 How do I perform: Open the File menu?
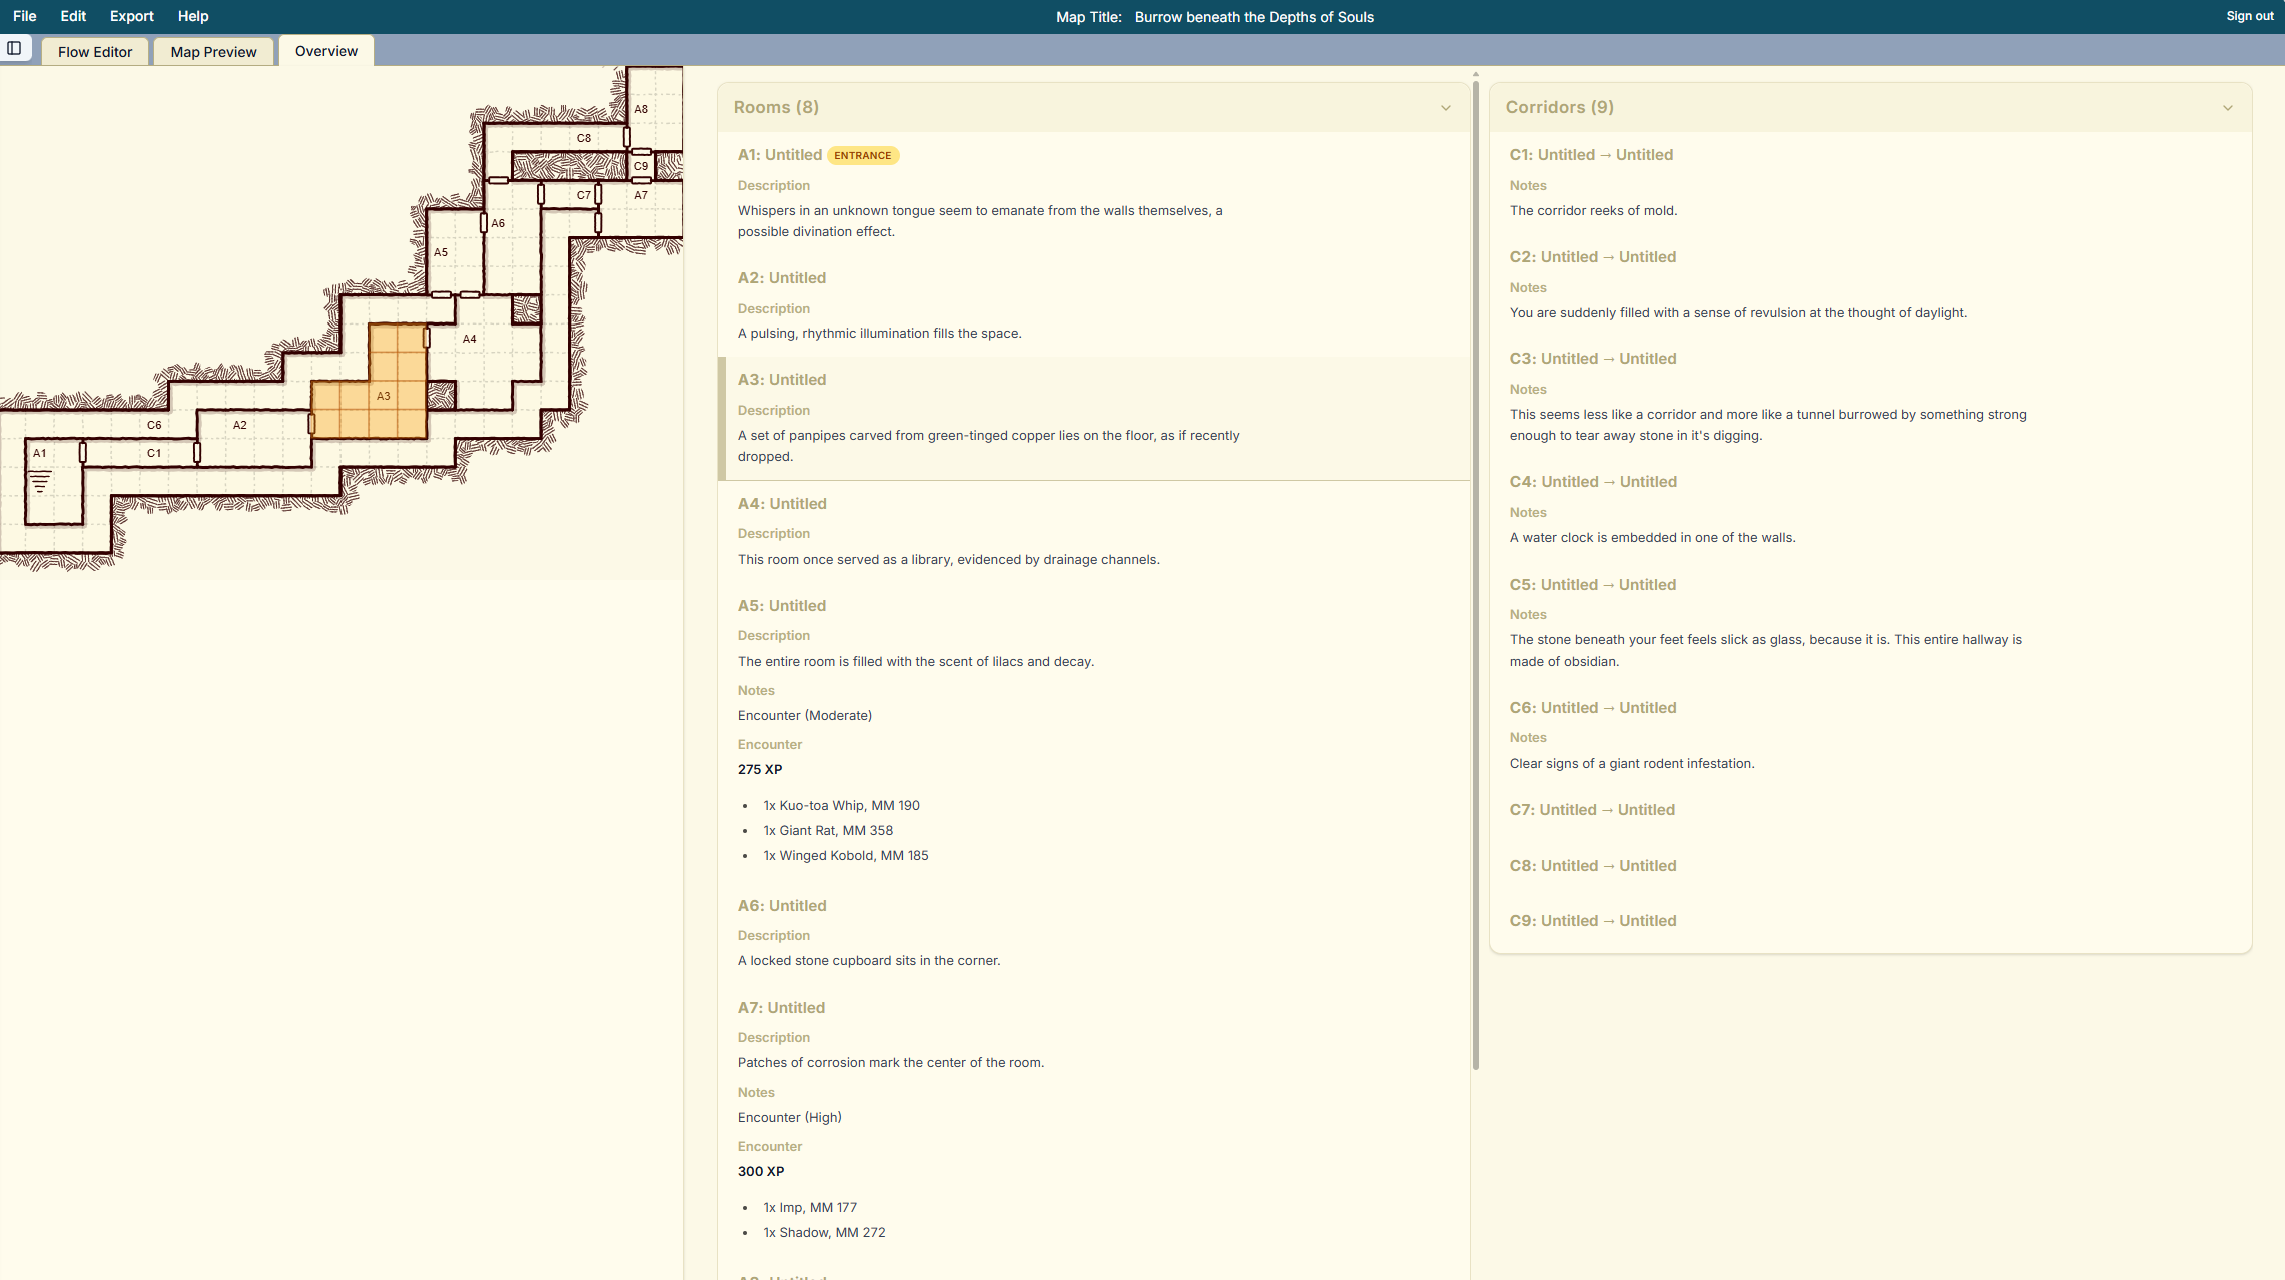(25, 16)
